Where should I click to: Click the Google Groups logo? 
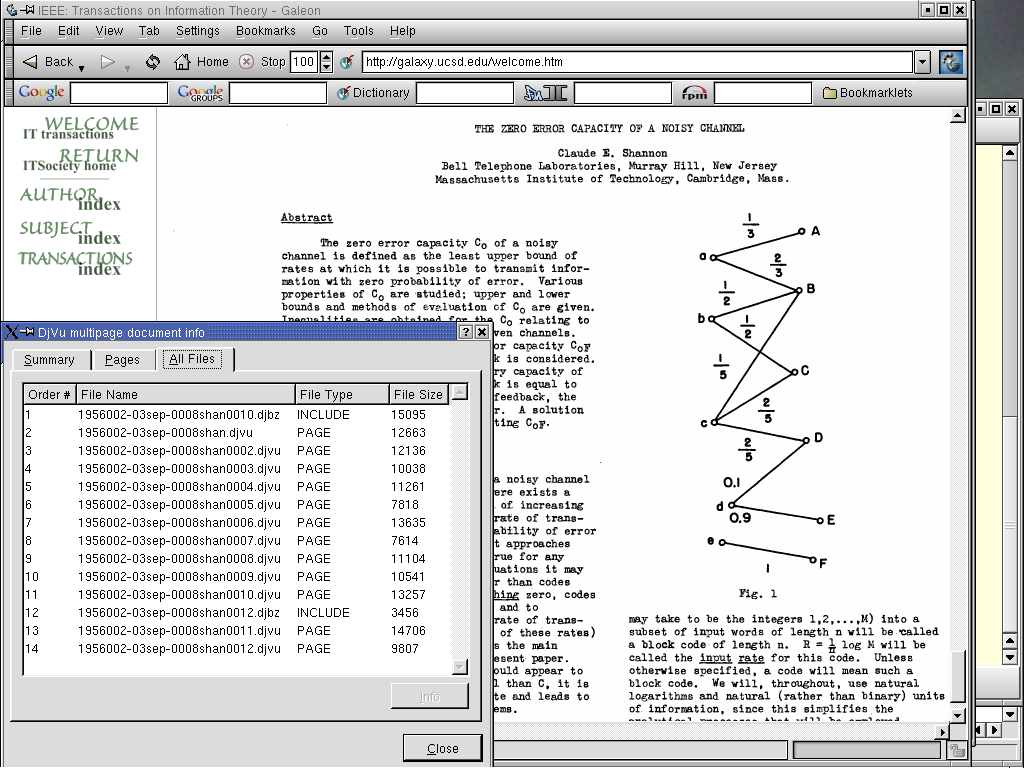pyautogui.click(x=200, y=93)
